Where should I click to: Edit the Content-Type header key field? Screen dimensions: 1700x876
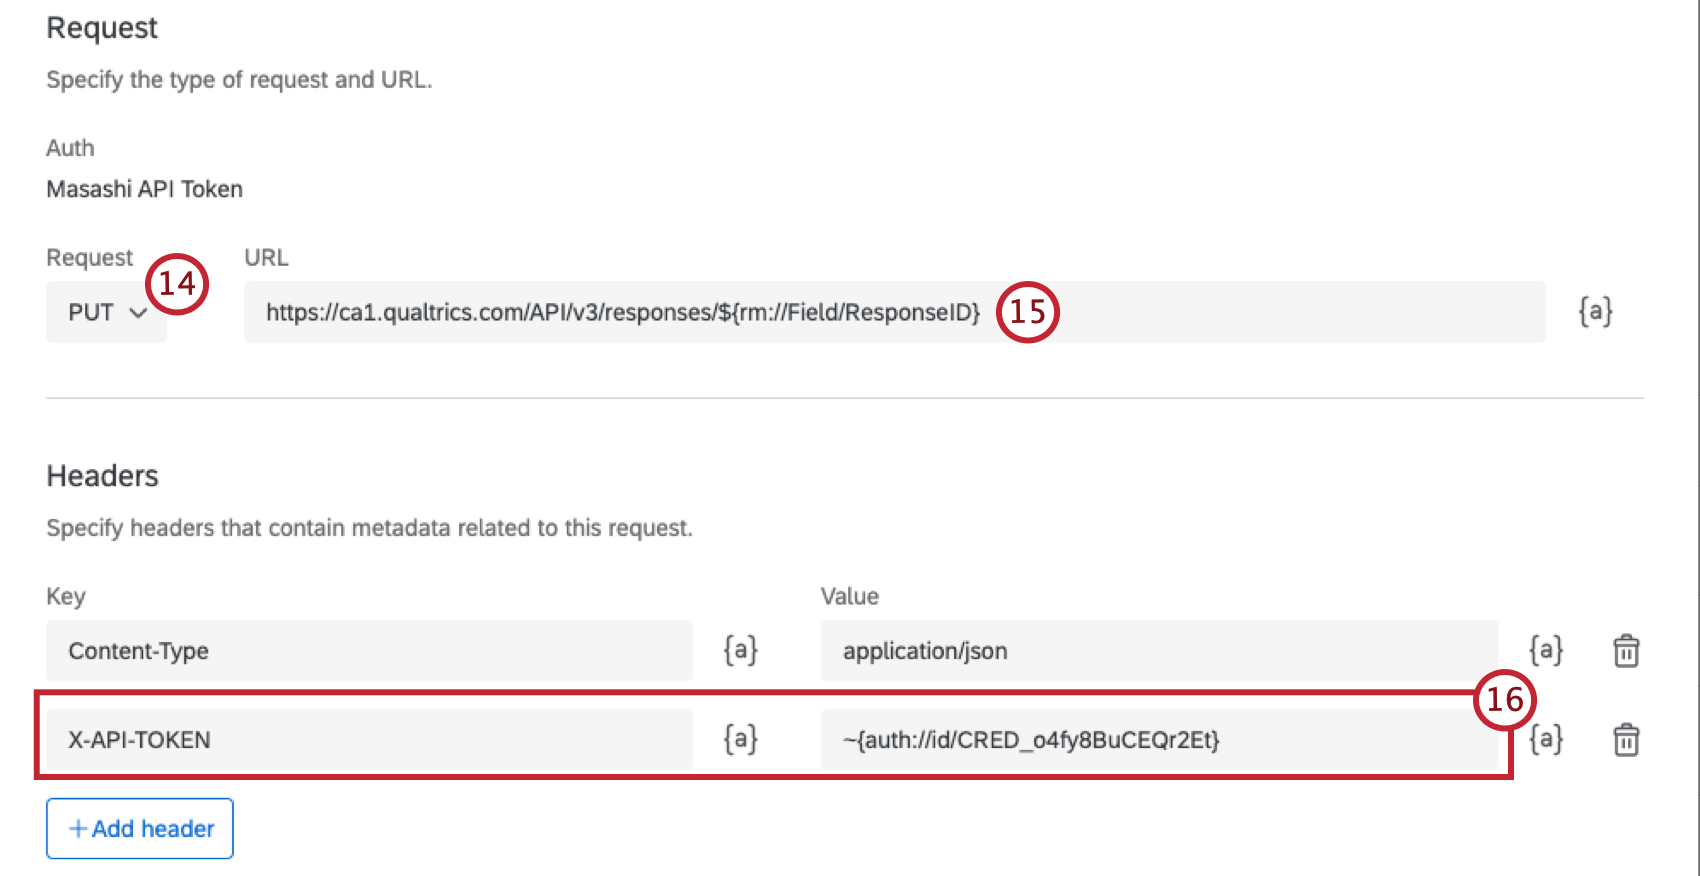pyautogui.click(x=370, y=651)
